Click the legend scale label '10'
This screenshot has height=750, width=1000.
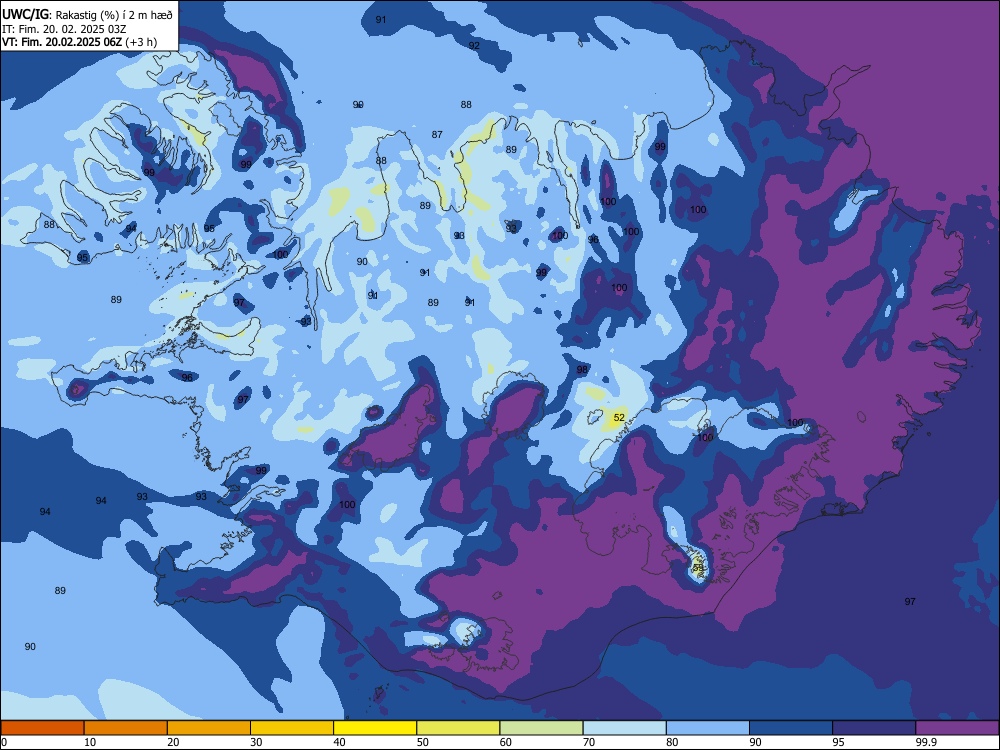click(x=90, y=742)
